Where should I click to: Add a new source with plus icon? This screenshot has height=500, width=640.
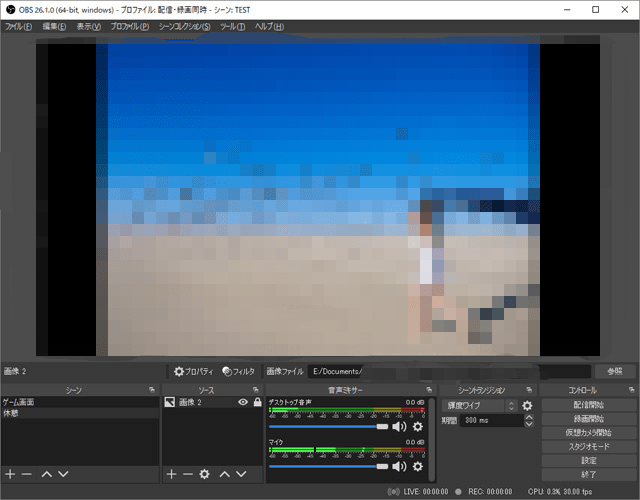[171, 474]
